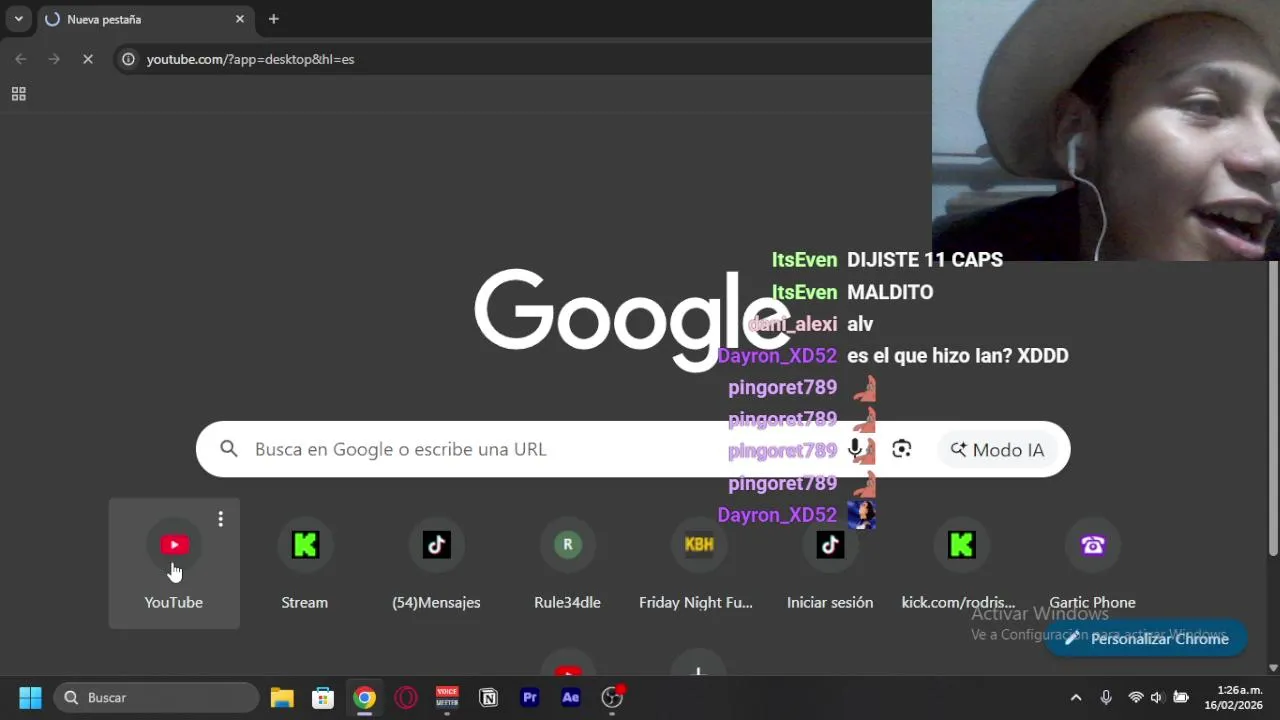Search by image with Google Lens icon
The image size is (1280, 720).
[902, 449]
